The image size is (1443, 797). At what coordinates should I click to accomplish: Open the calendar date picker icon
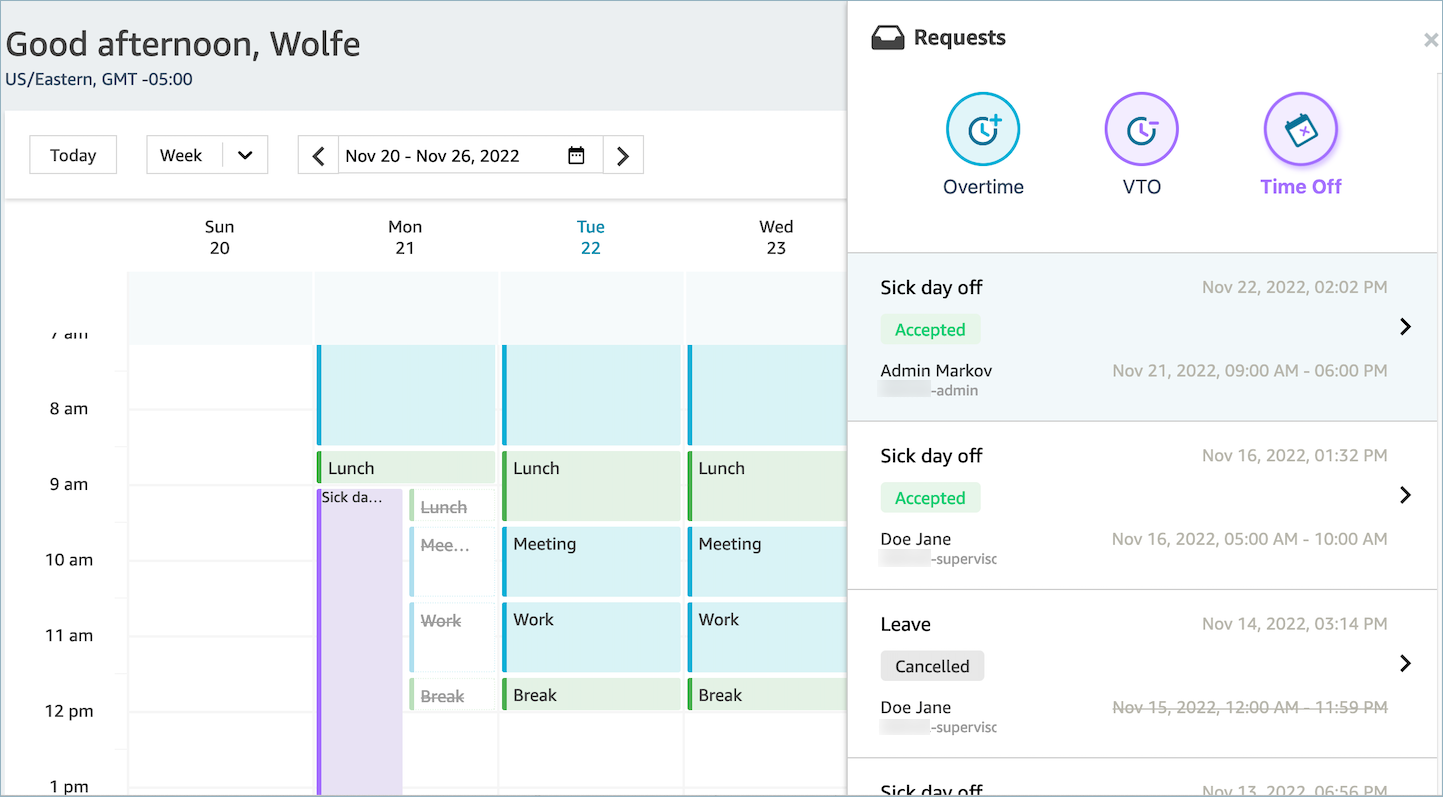576,155
